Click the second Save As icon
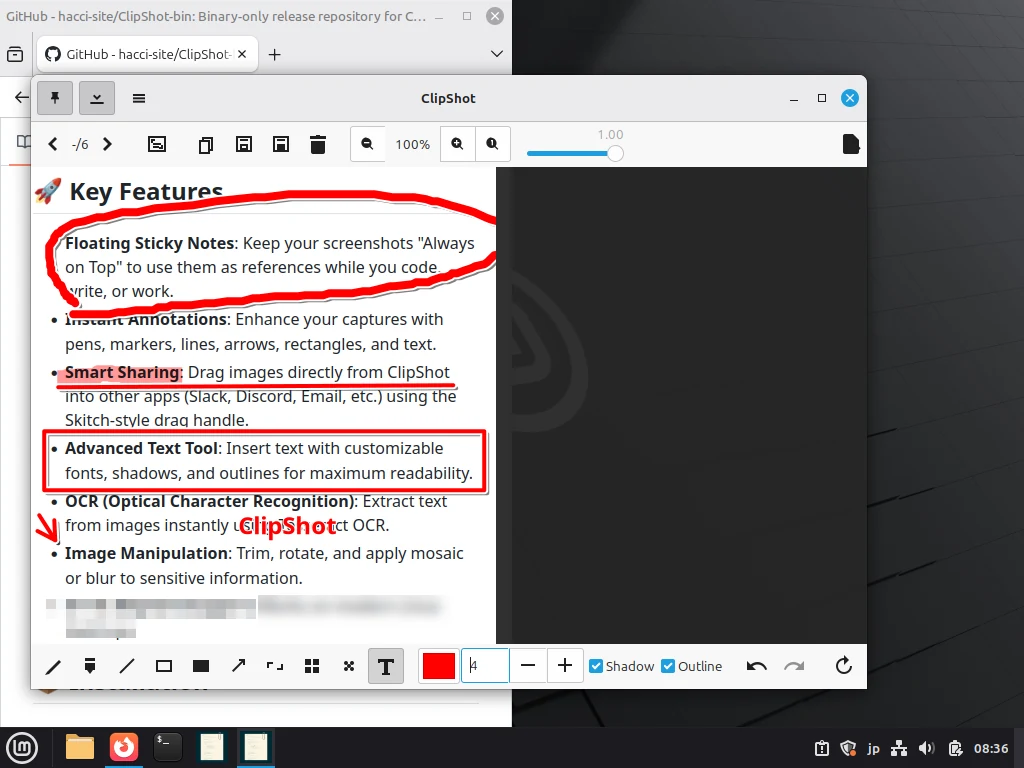The image size is (1024, 768). (x=281, y=144)
